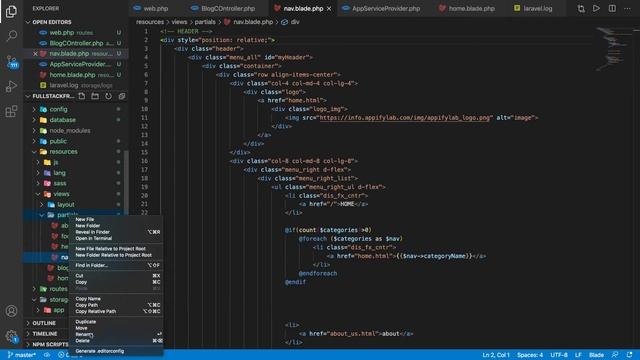Click 'Ln 2, Col 1' in the status bar
This screenshot has height=360, width=640.
point(496,355)
